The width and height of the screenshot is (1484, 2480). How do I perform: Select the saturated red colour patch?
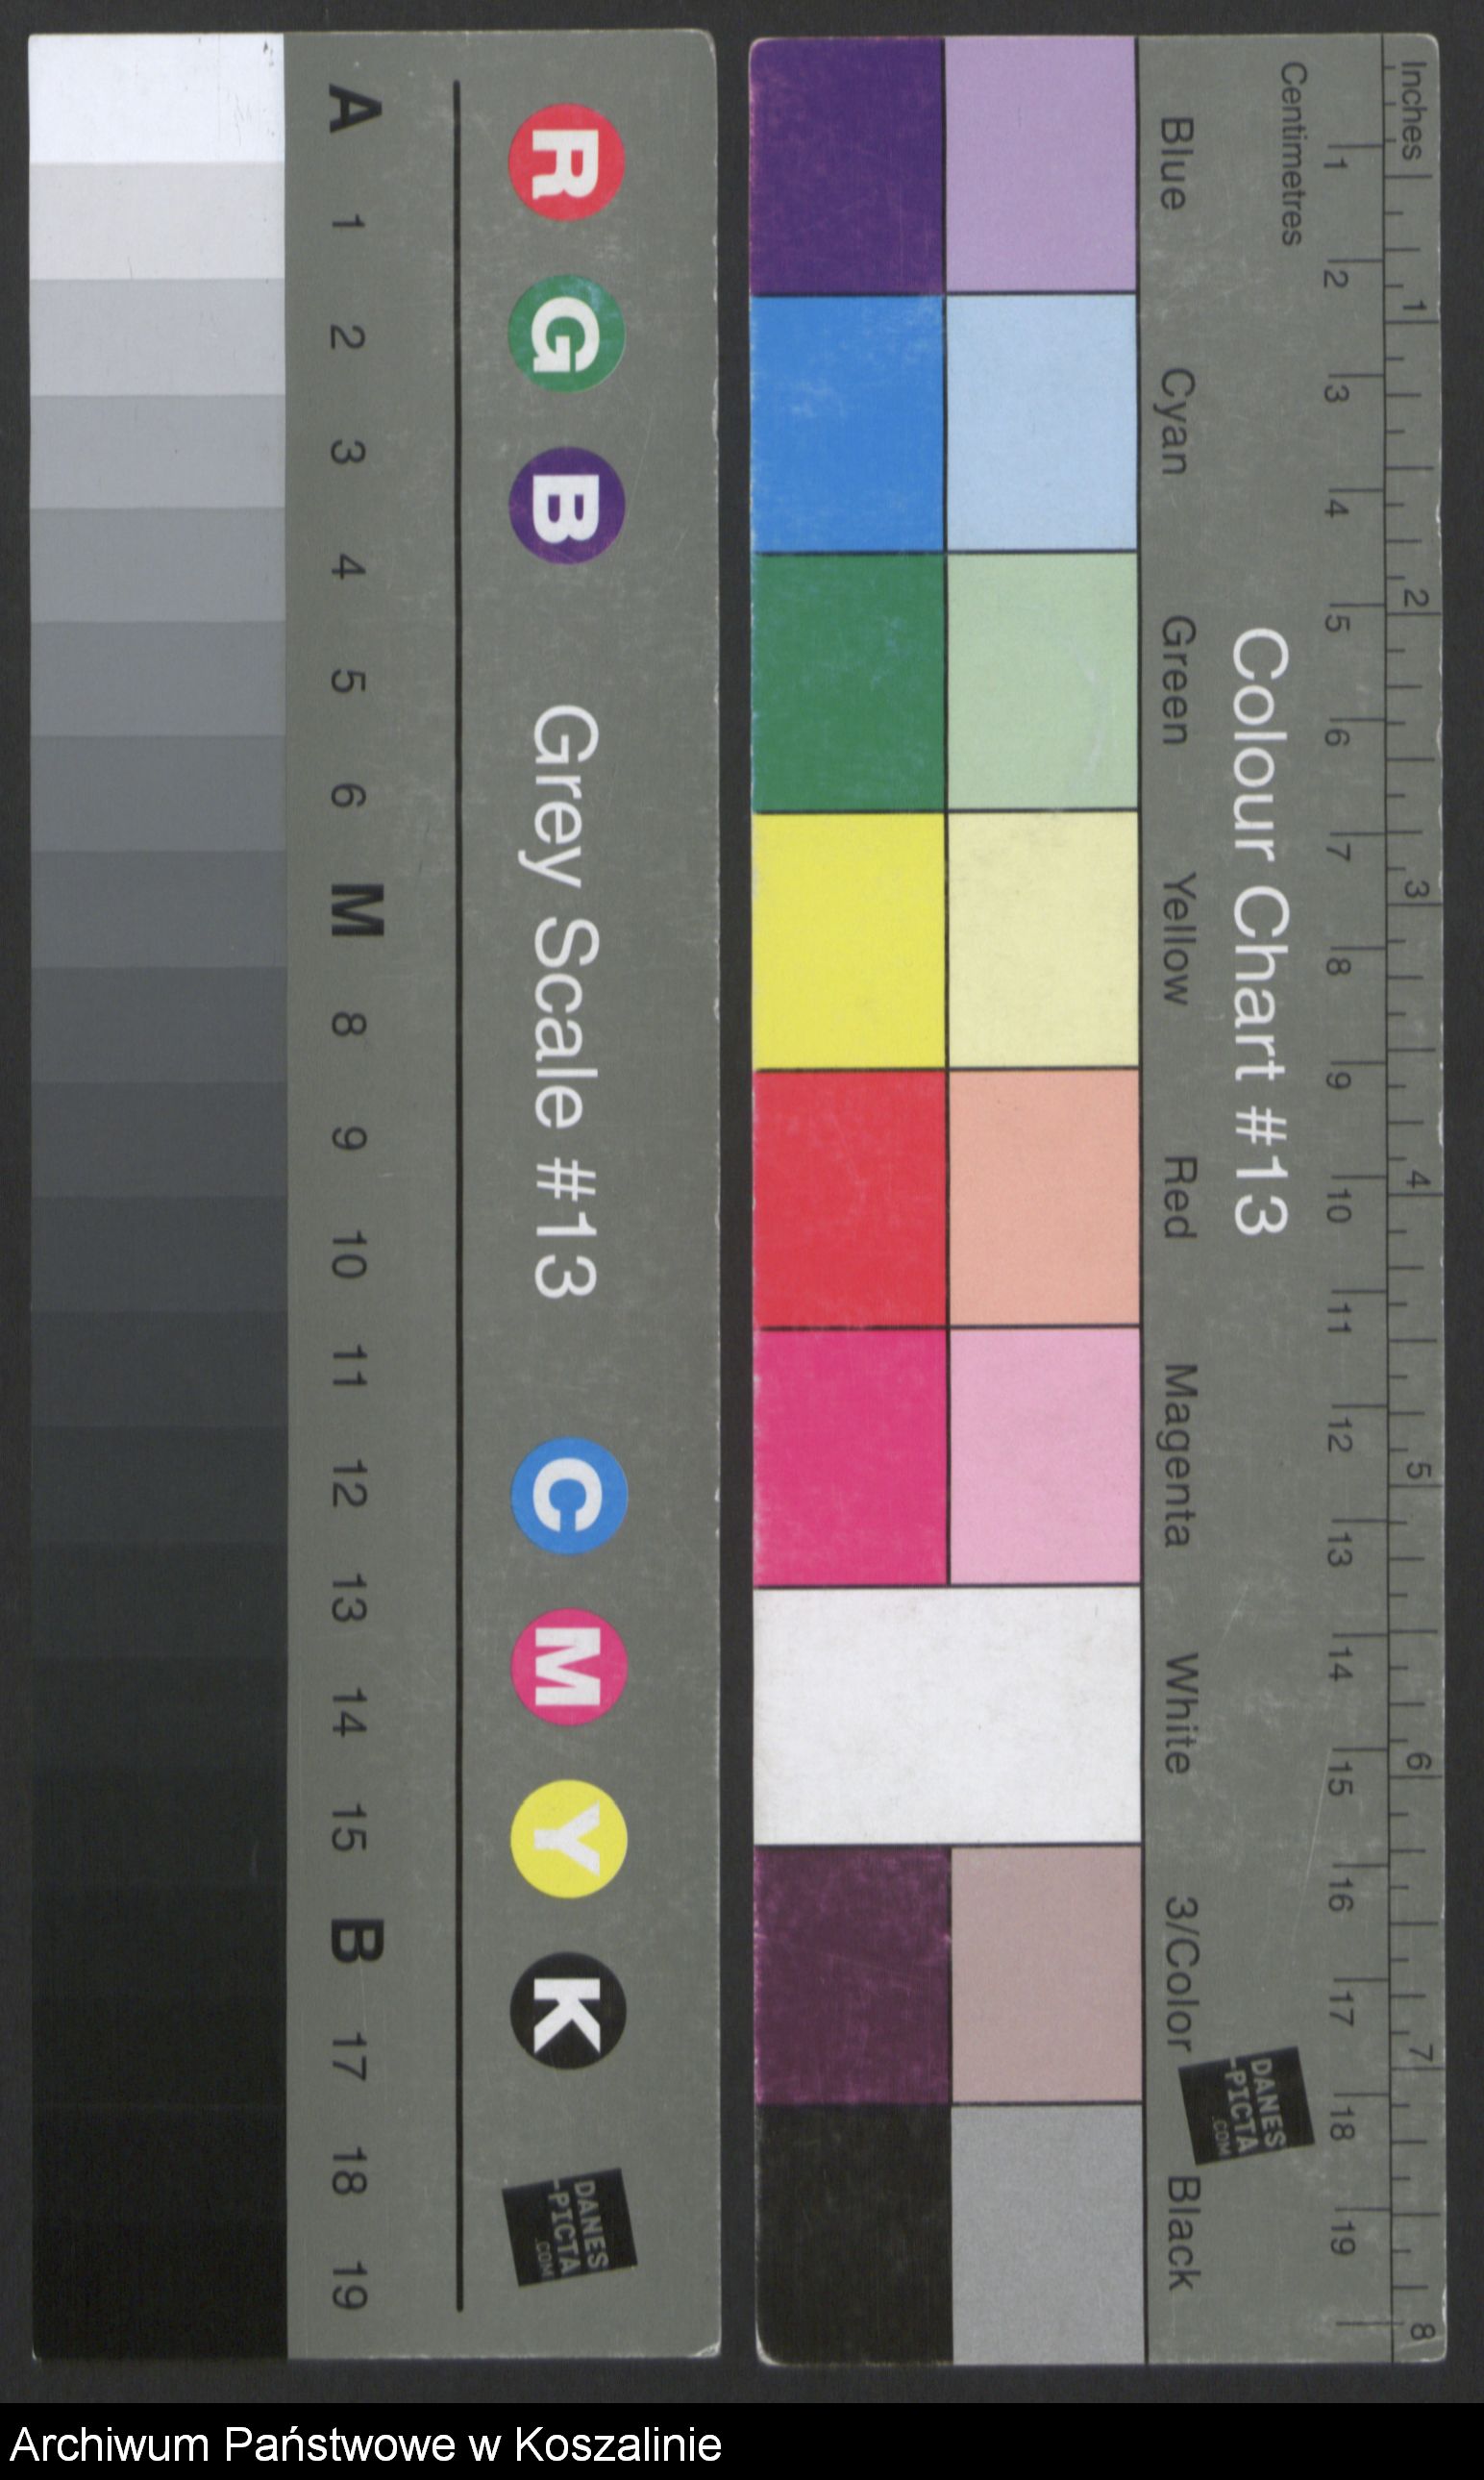coord(850,1200)
